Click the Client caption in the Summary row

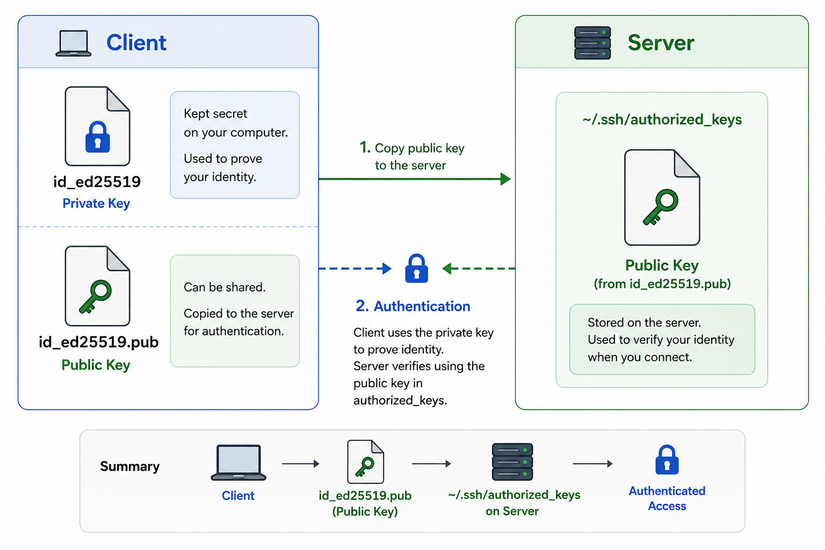tap(238, 495)
